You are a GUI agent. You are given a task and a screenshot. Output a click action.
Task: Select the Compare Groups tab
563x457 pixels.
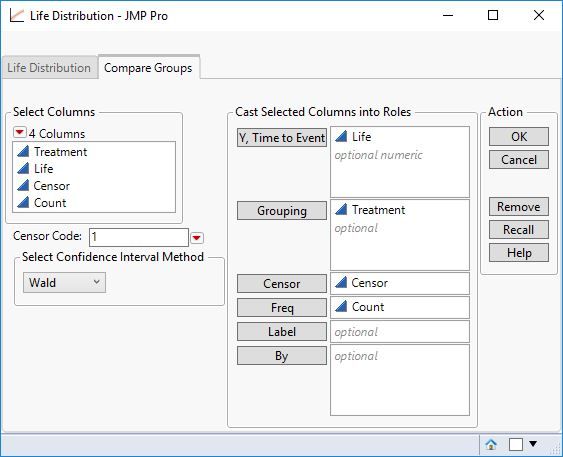(148, 67)
